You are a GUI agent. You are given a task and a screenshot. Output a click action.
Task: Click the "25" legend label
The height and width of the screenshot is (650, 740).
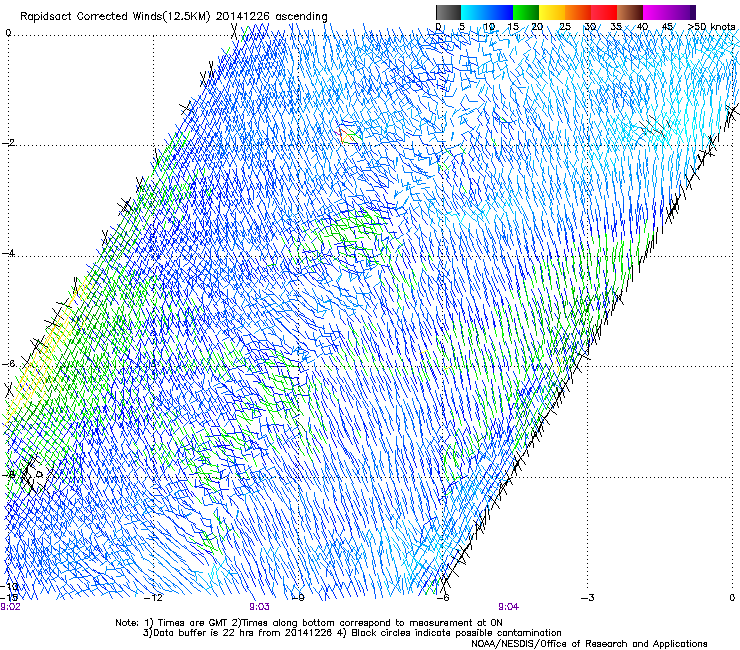(565, 27)
